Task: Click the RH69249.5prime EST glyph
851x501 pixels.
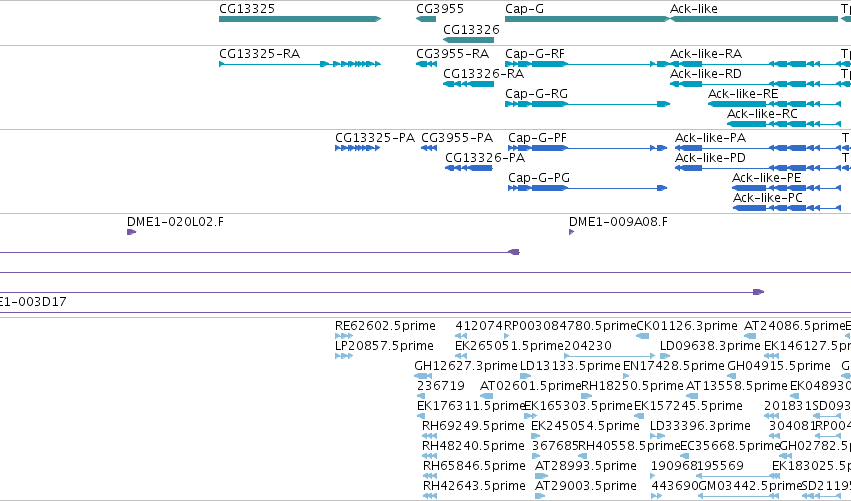Action: pyautogui.click(x=429, y=436)
